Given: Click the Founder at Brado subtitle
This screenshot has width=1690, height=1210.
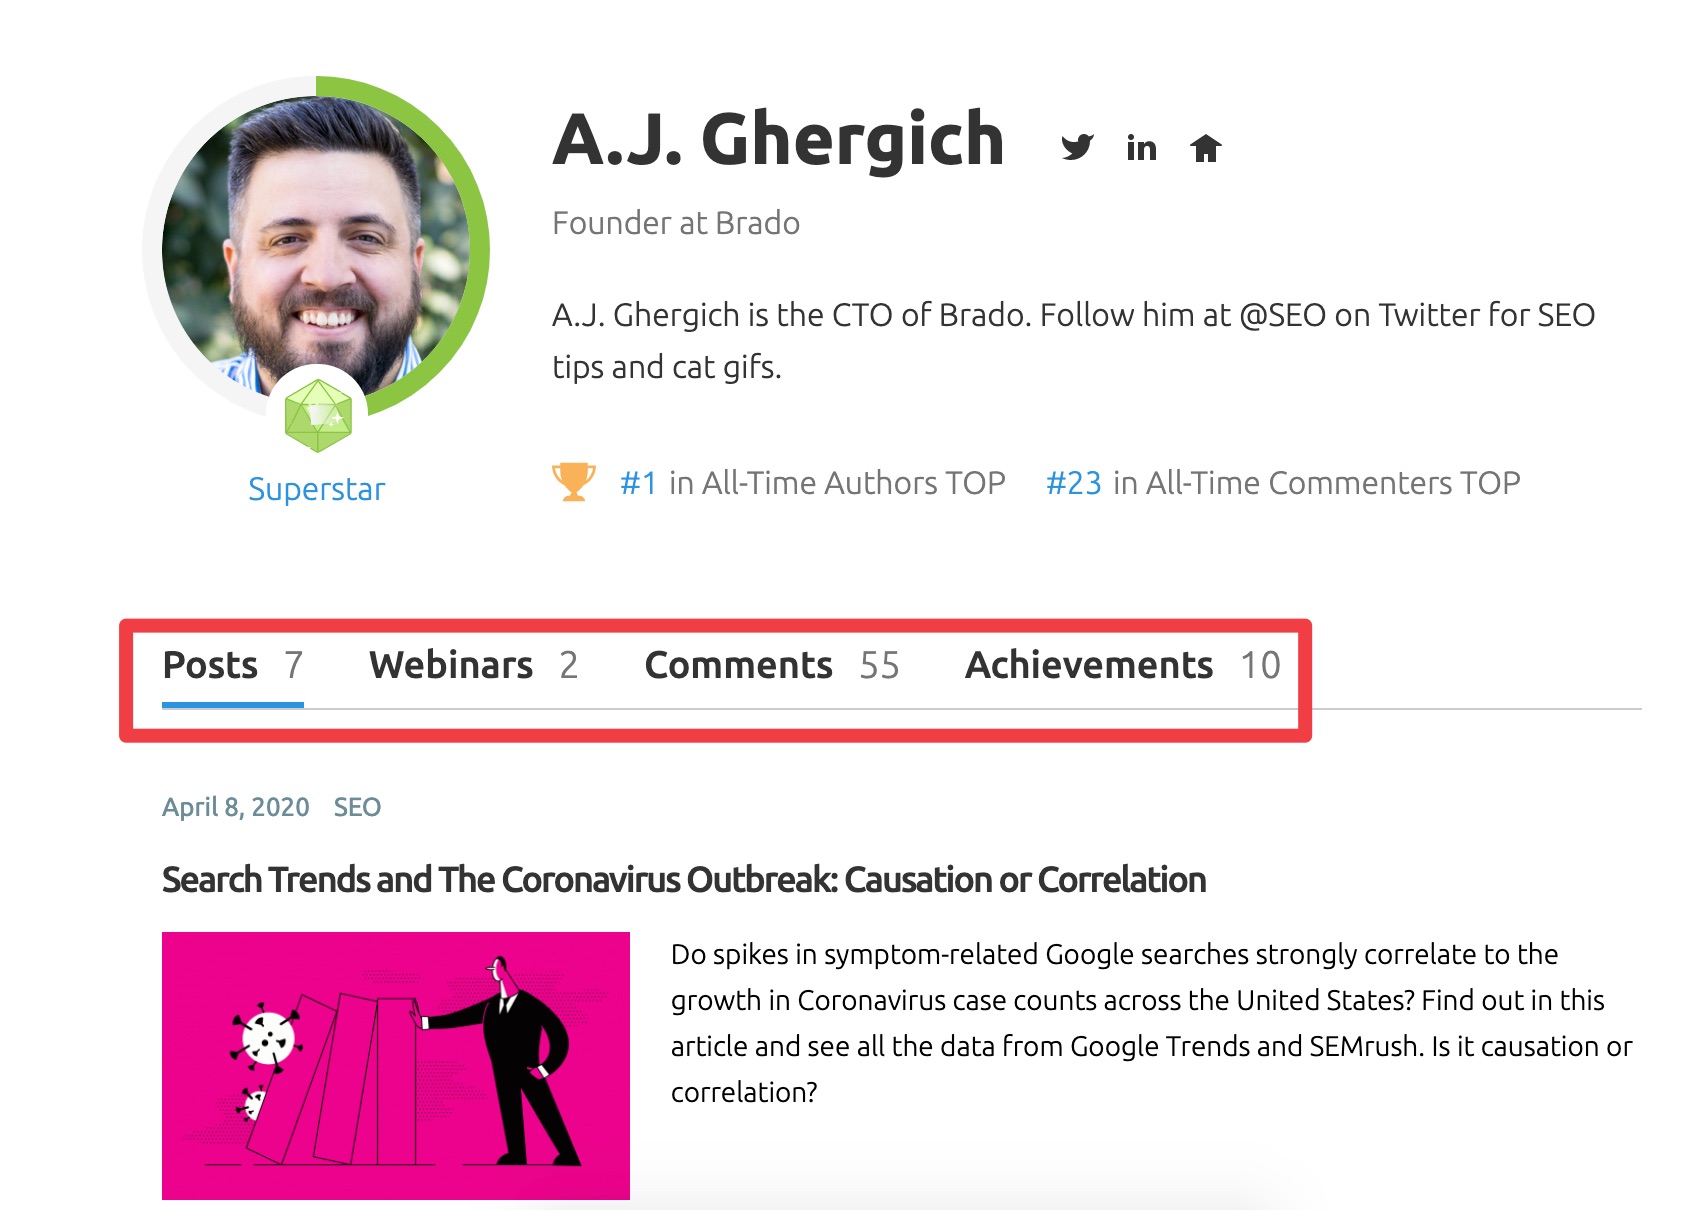Looking at the screenshot, I should click(x=676, y=223).
